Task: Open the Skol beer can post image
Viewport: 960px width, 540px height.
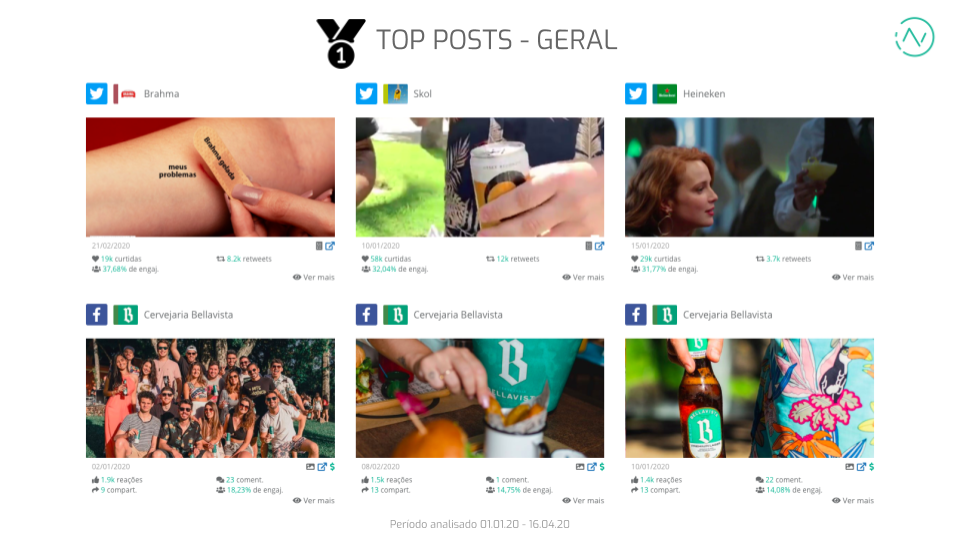Action: pyautogui.click(x=479, y=177)
